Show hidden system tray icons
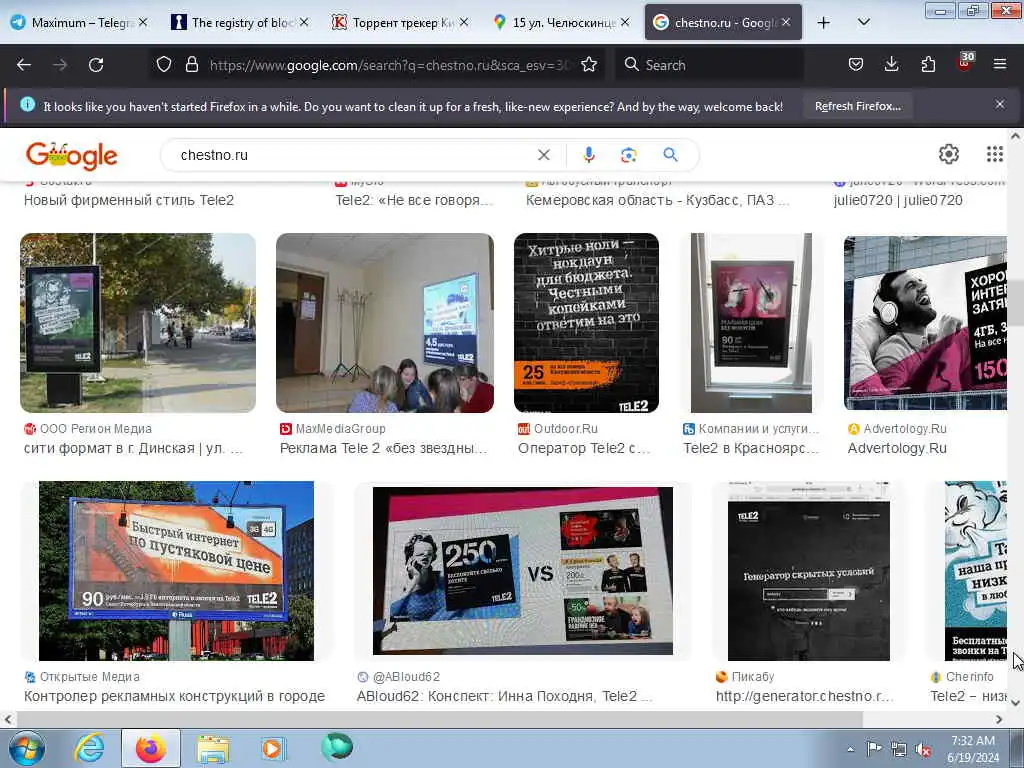Viewport: 1024px width, 768px height. pyautogui.click(x=850, y=750)
